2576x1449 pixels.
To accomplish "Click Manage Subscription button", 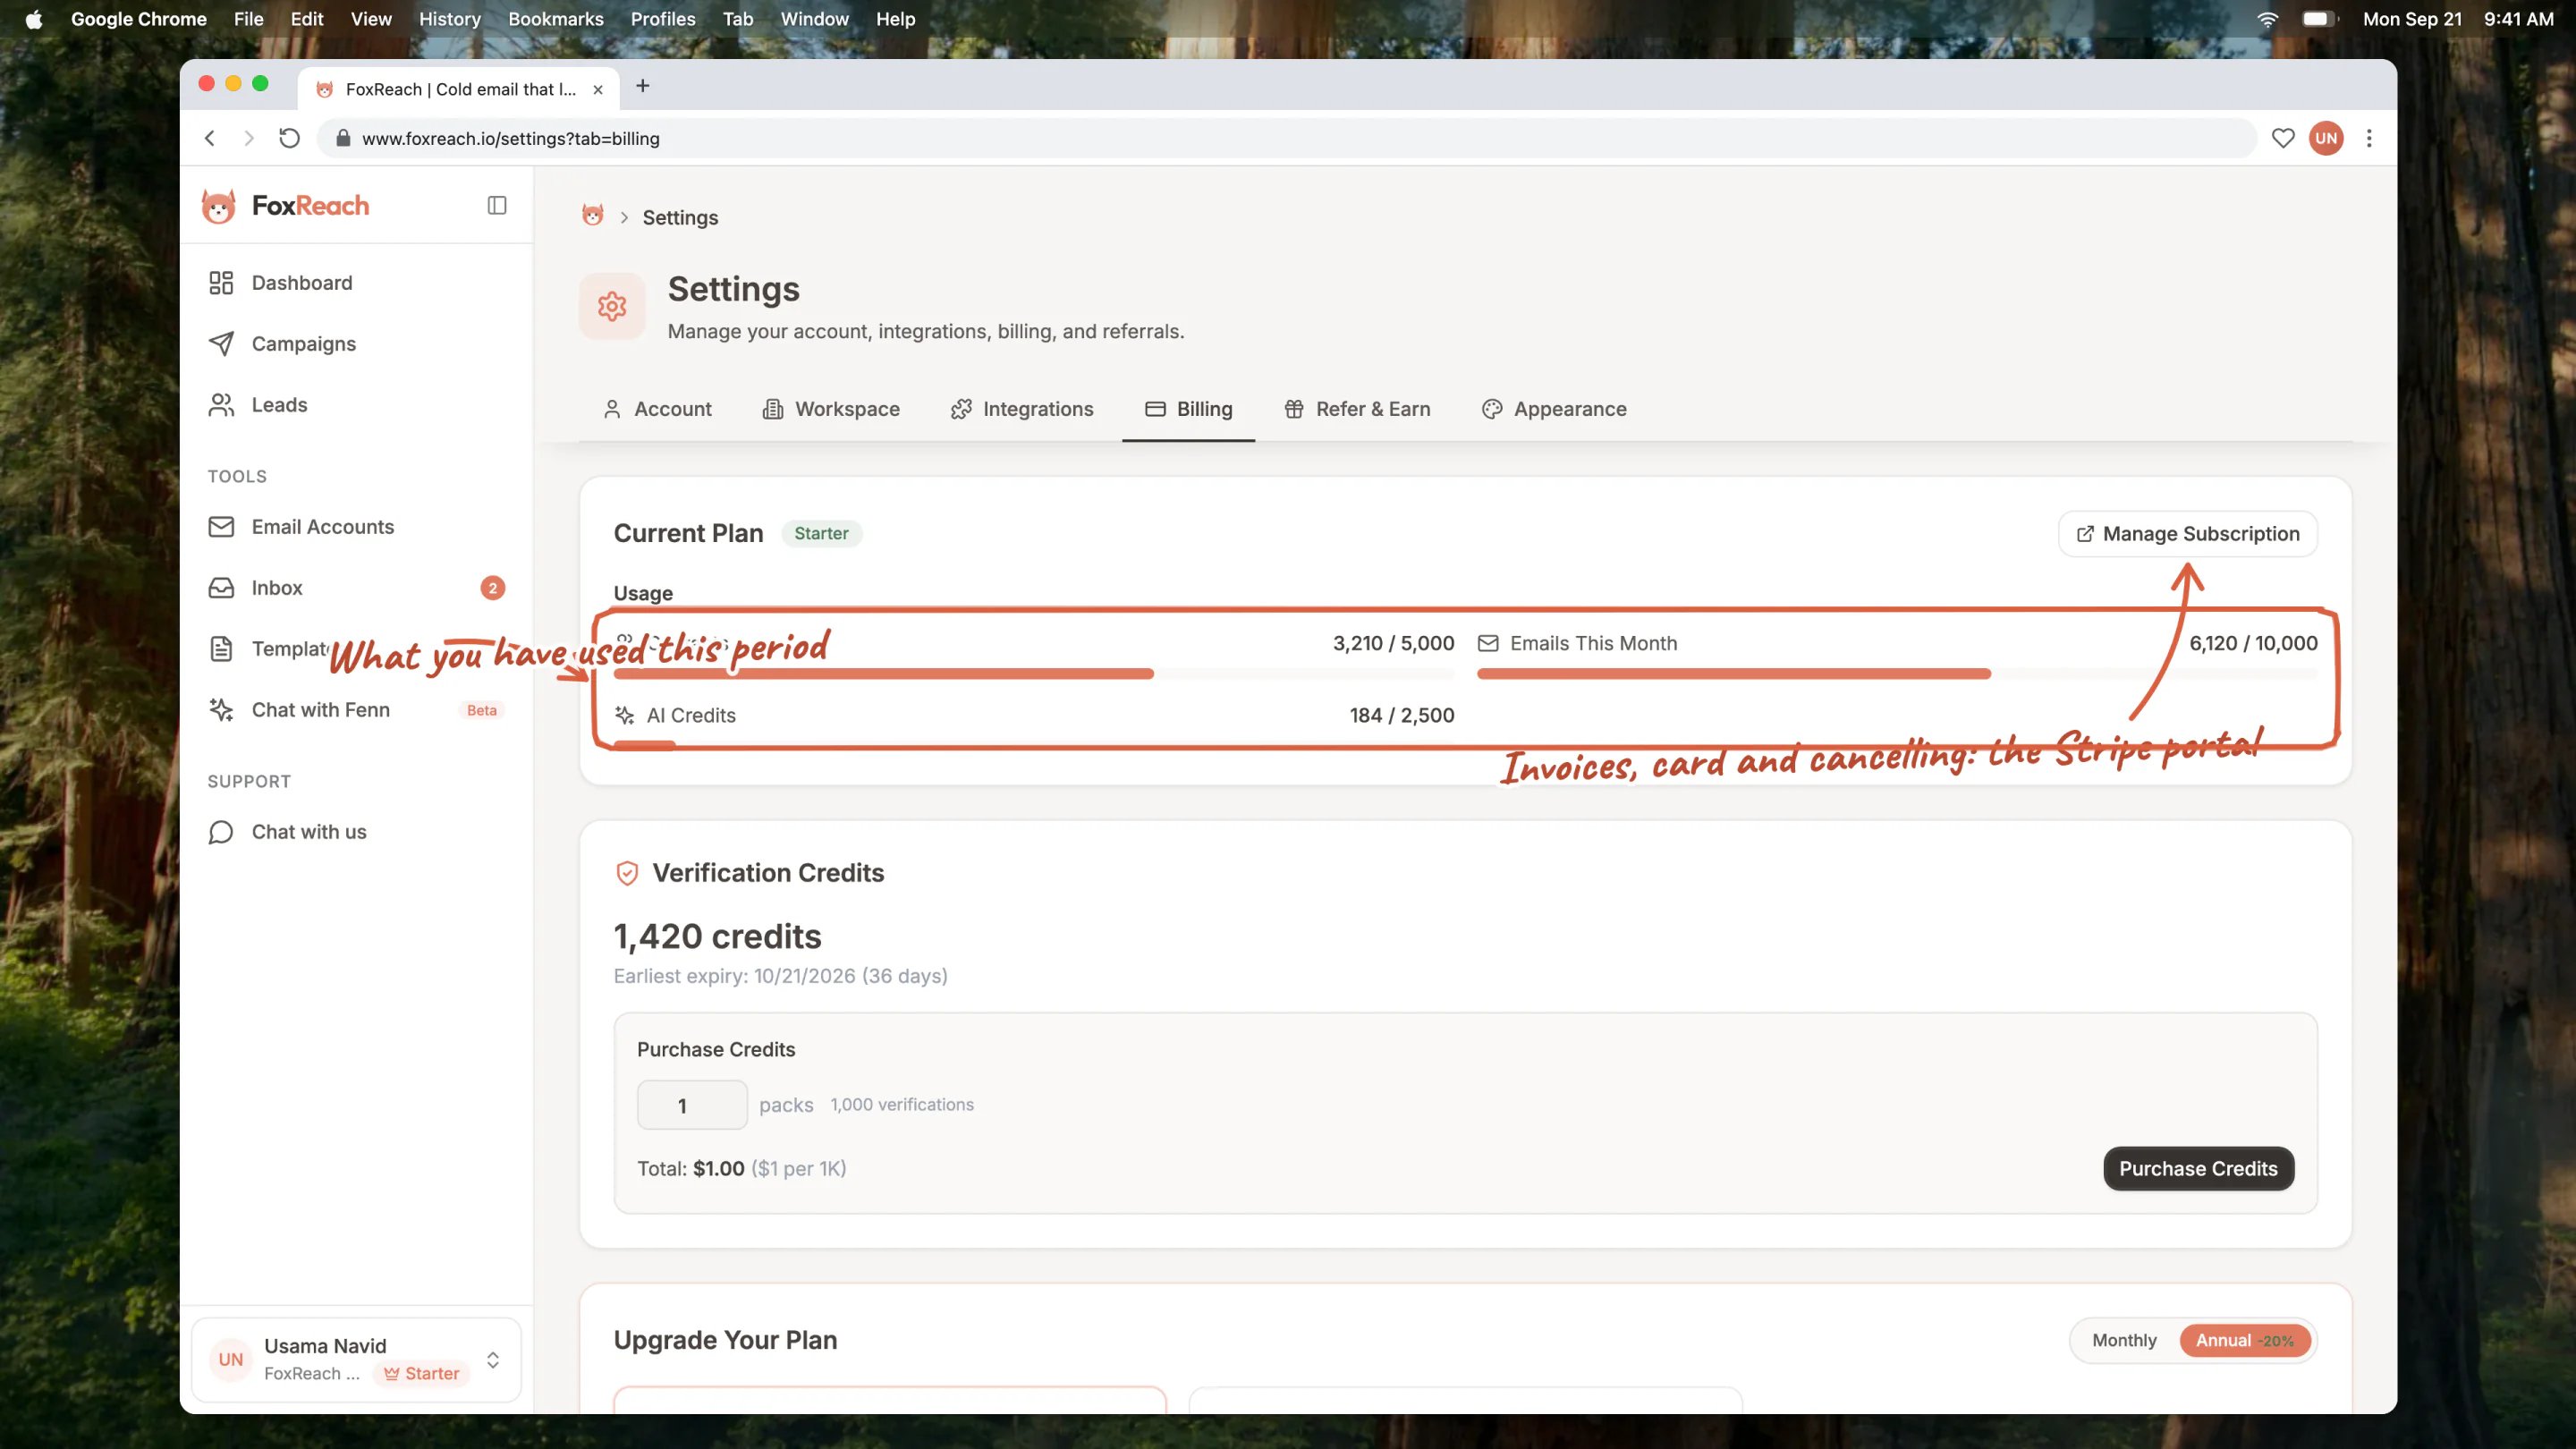I will coord(2188,534).
